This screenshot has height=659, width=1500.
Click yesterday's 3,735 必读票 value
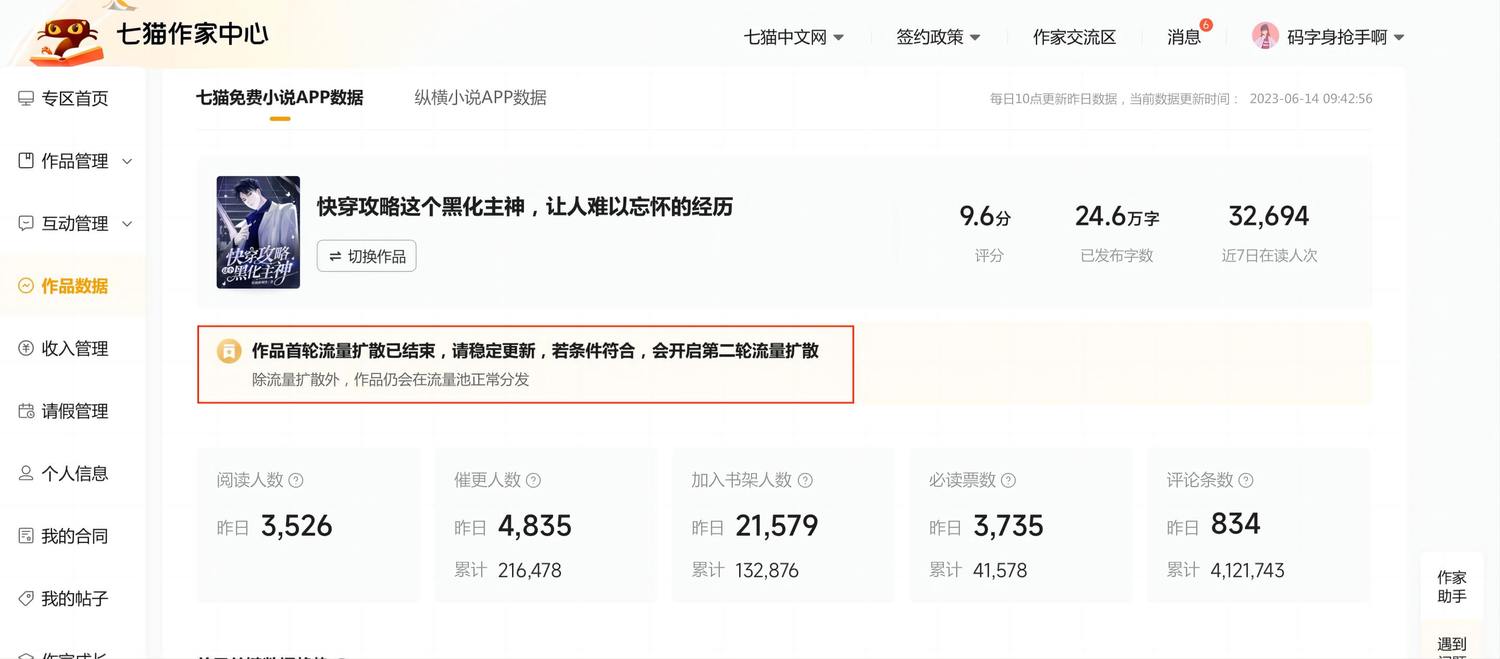(x=1008, y=526)
